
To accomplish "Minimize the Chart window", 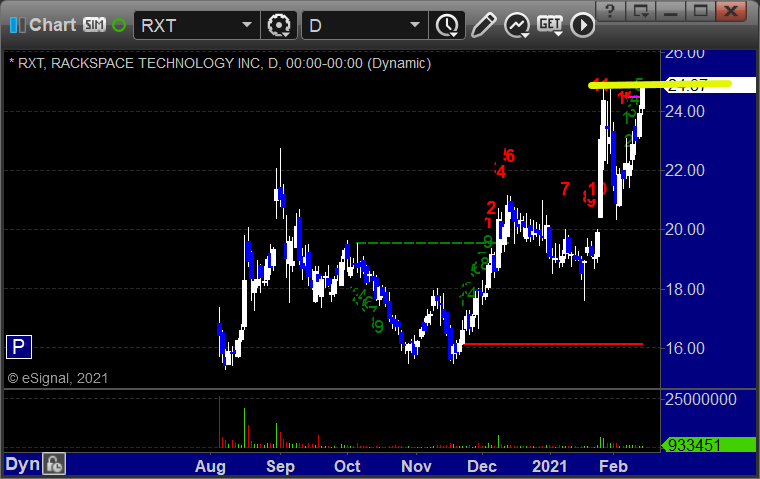I will point(670,11).
